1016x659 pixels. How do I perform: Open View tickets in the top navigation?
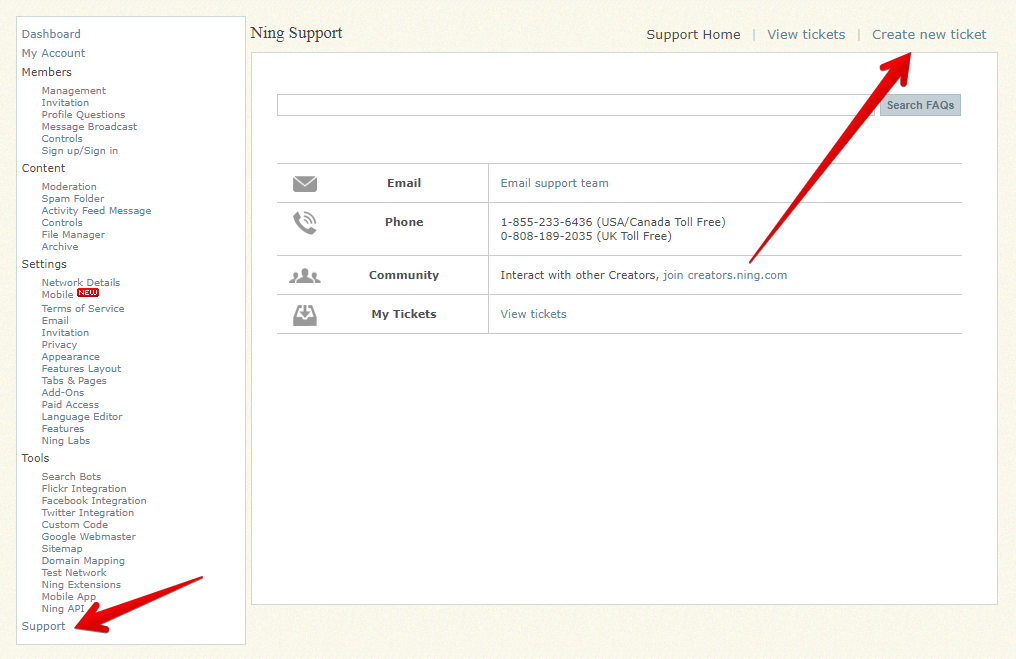pos(806,35)
